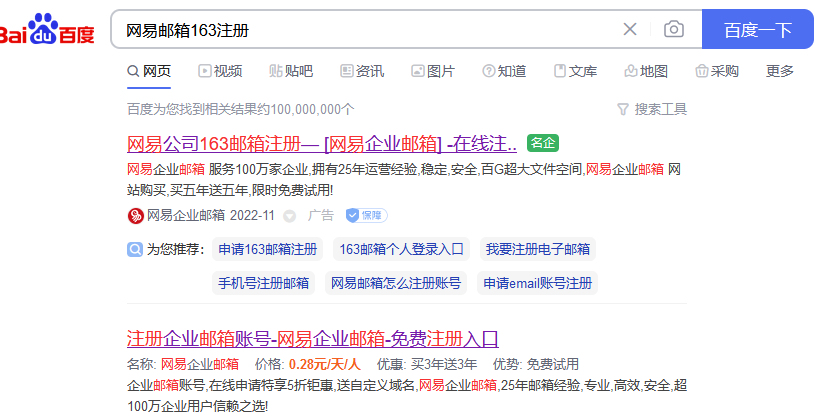Viewport: 840px width, 413px height.
Task: Select suggestion 申请163邮箱注册
Action: coord(267,249)
